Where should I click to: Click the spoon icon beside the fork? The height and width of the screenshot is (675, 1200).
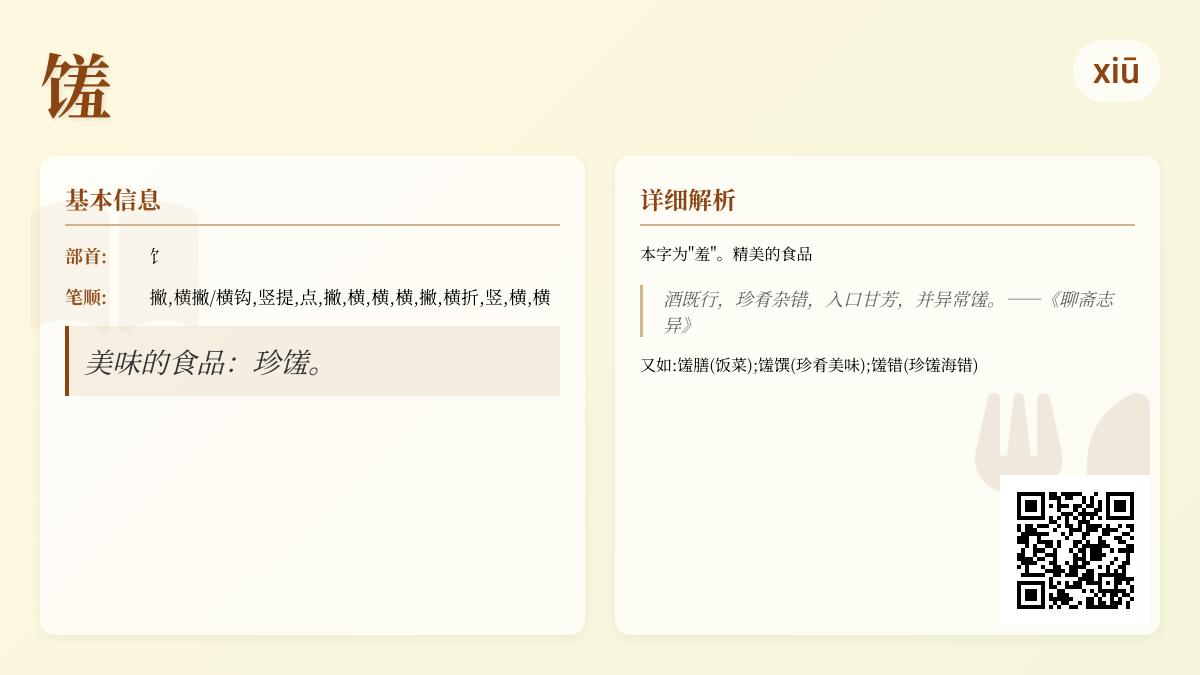[x=1120, y=432]
